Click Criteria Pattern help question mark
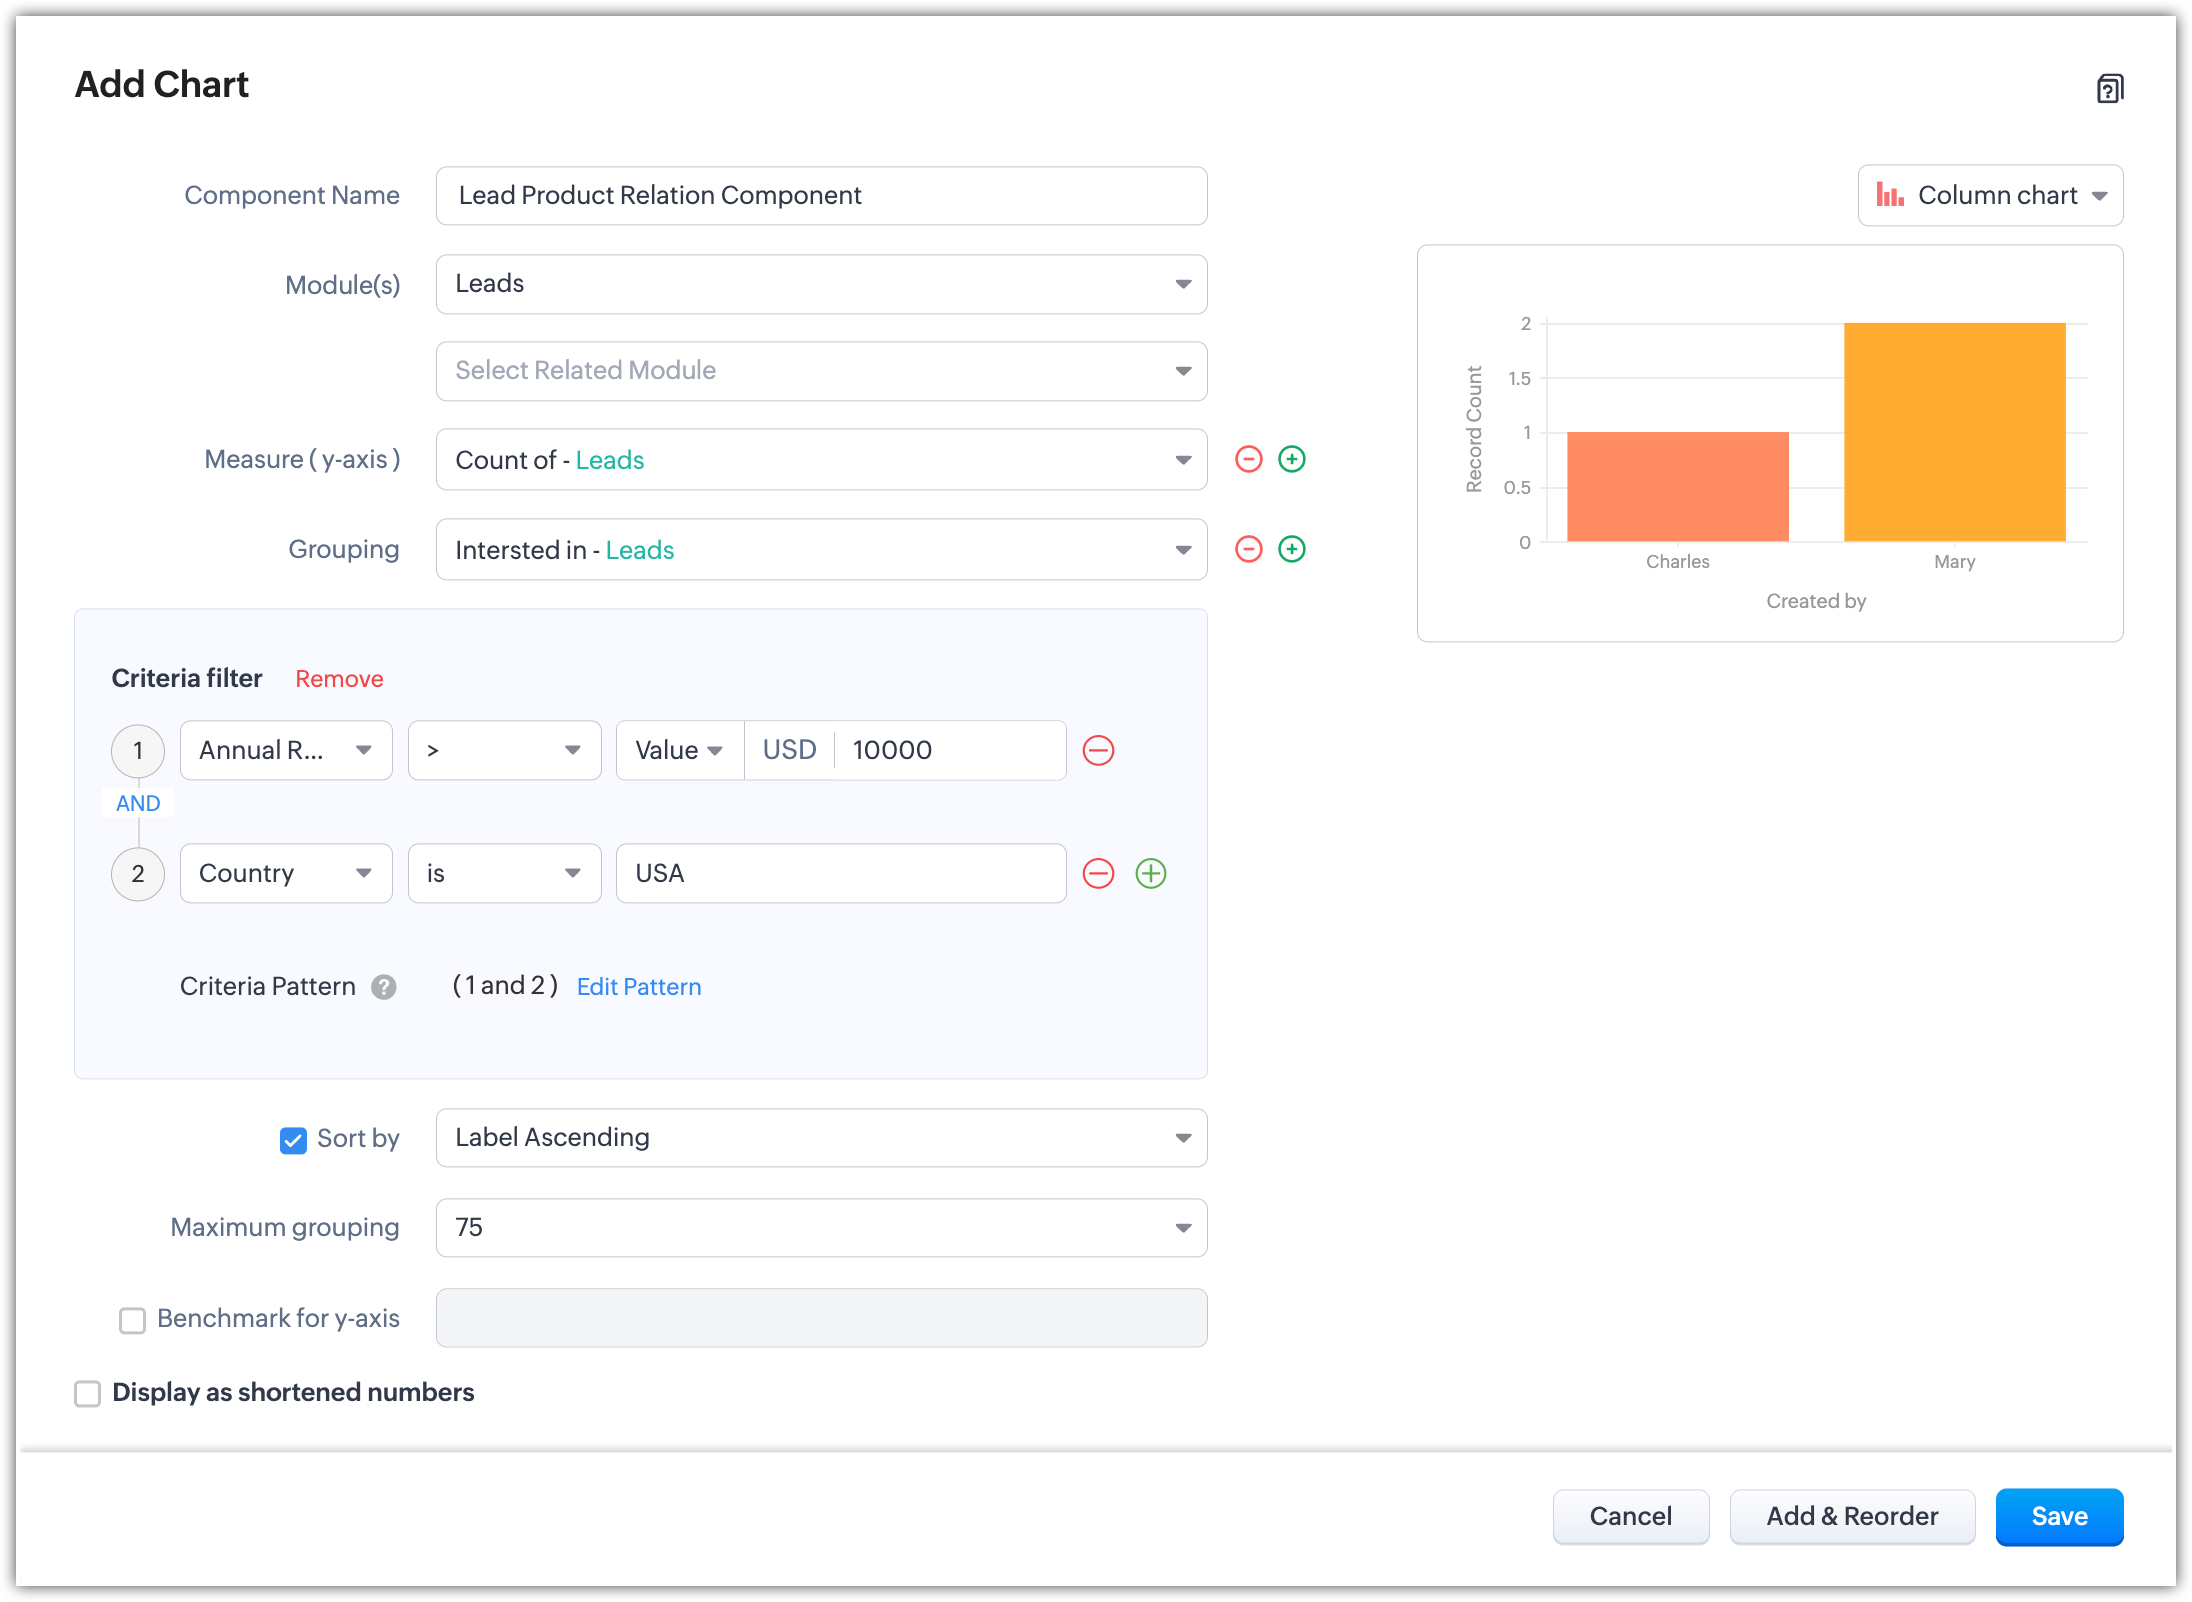The width and height of the screenshot is (2192, 1602). [x=384, y=987]
